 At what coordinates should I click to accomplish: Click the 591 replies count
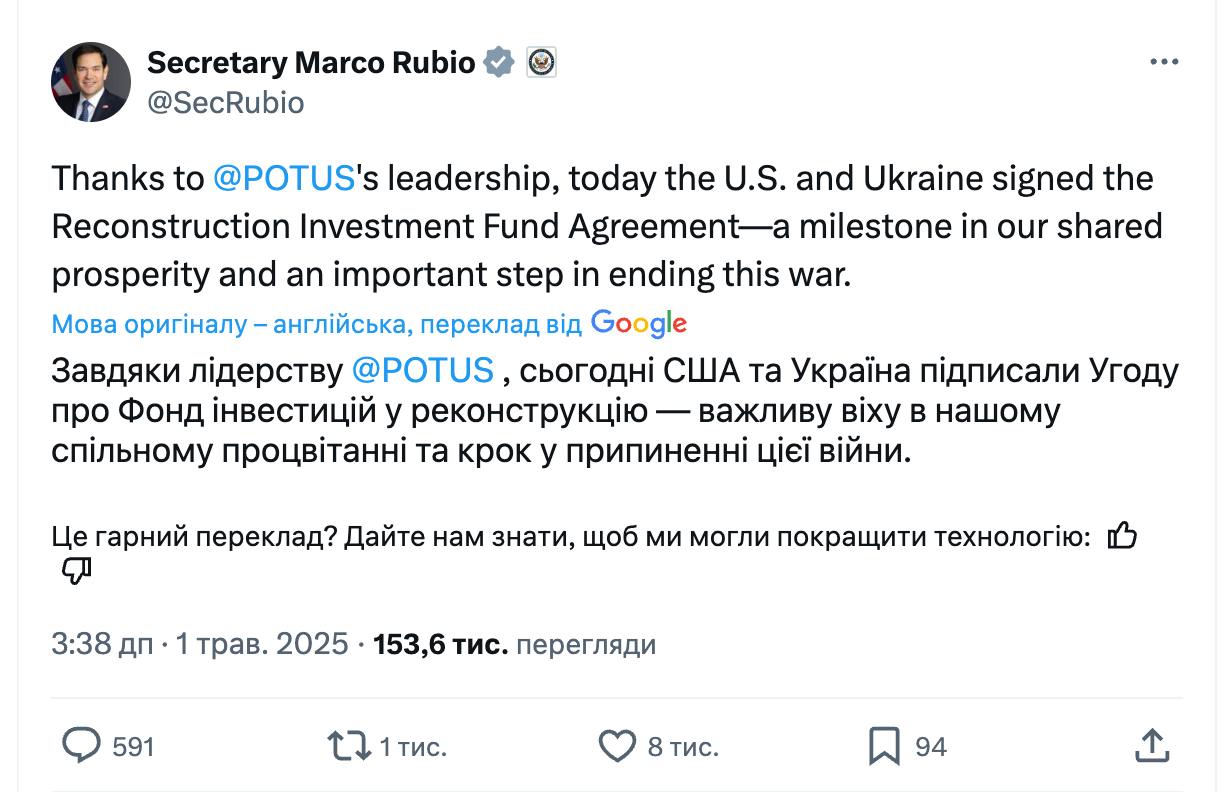pyautogui.click(x=133, y=746)
